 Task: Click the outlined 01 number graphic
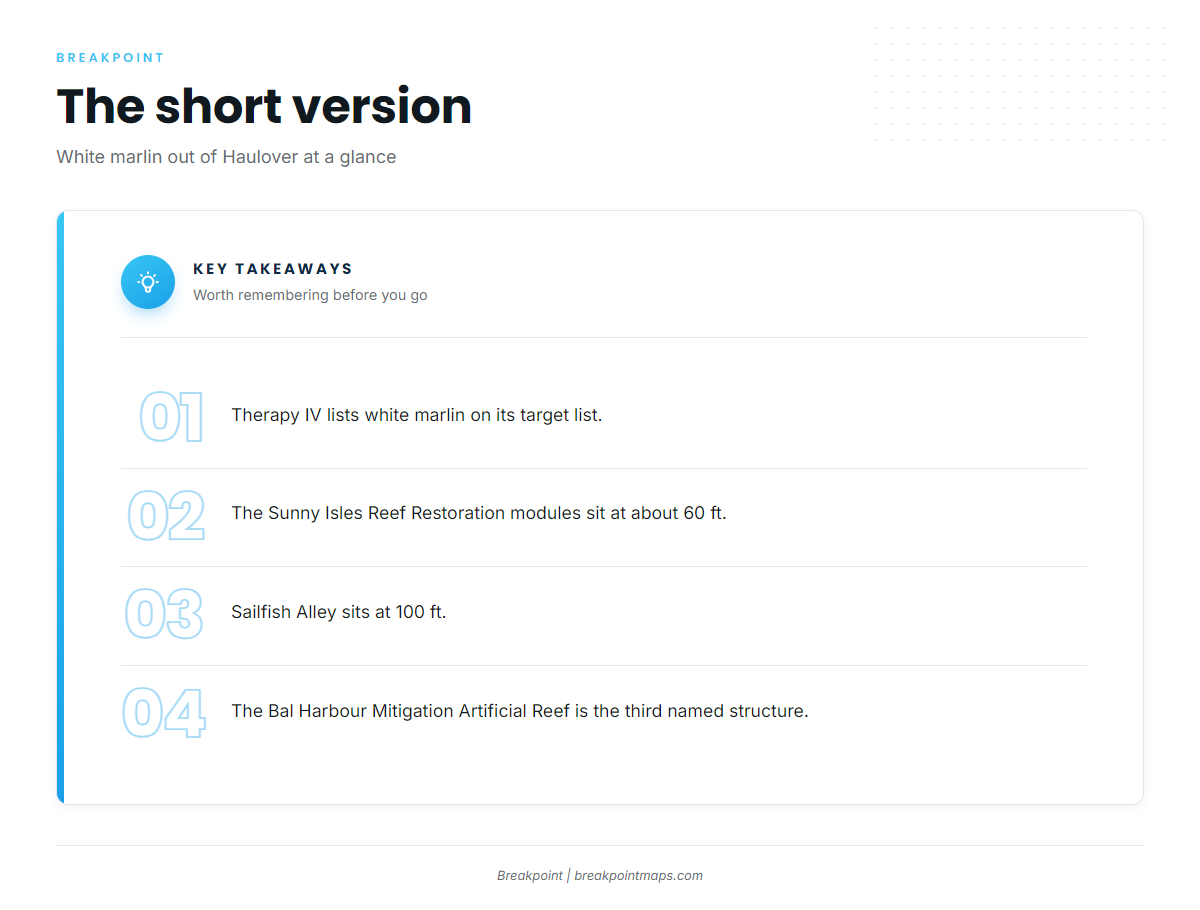pyautogui.click(x=171, y=417)
